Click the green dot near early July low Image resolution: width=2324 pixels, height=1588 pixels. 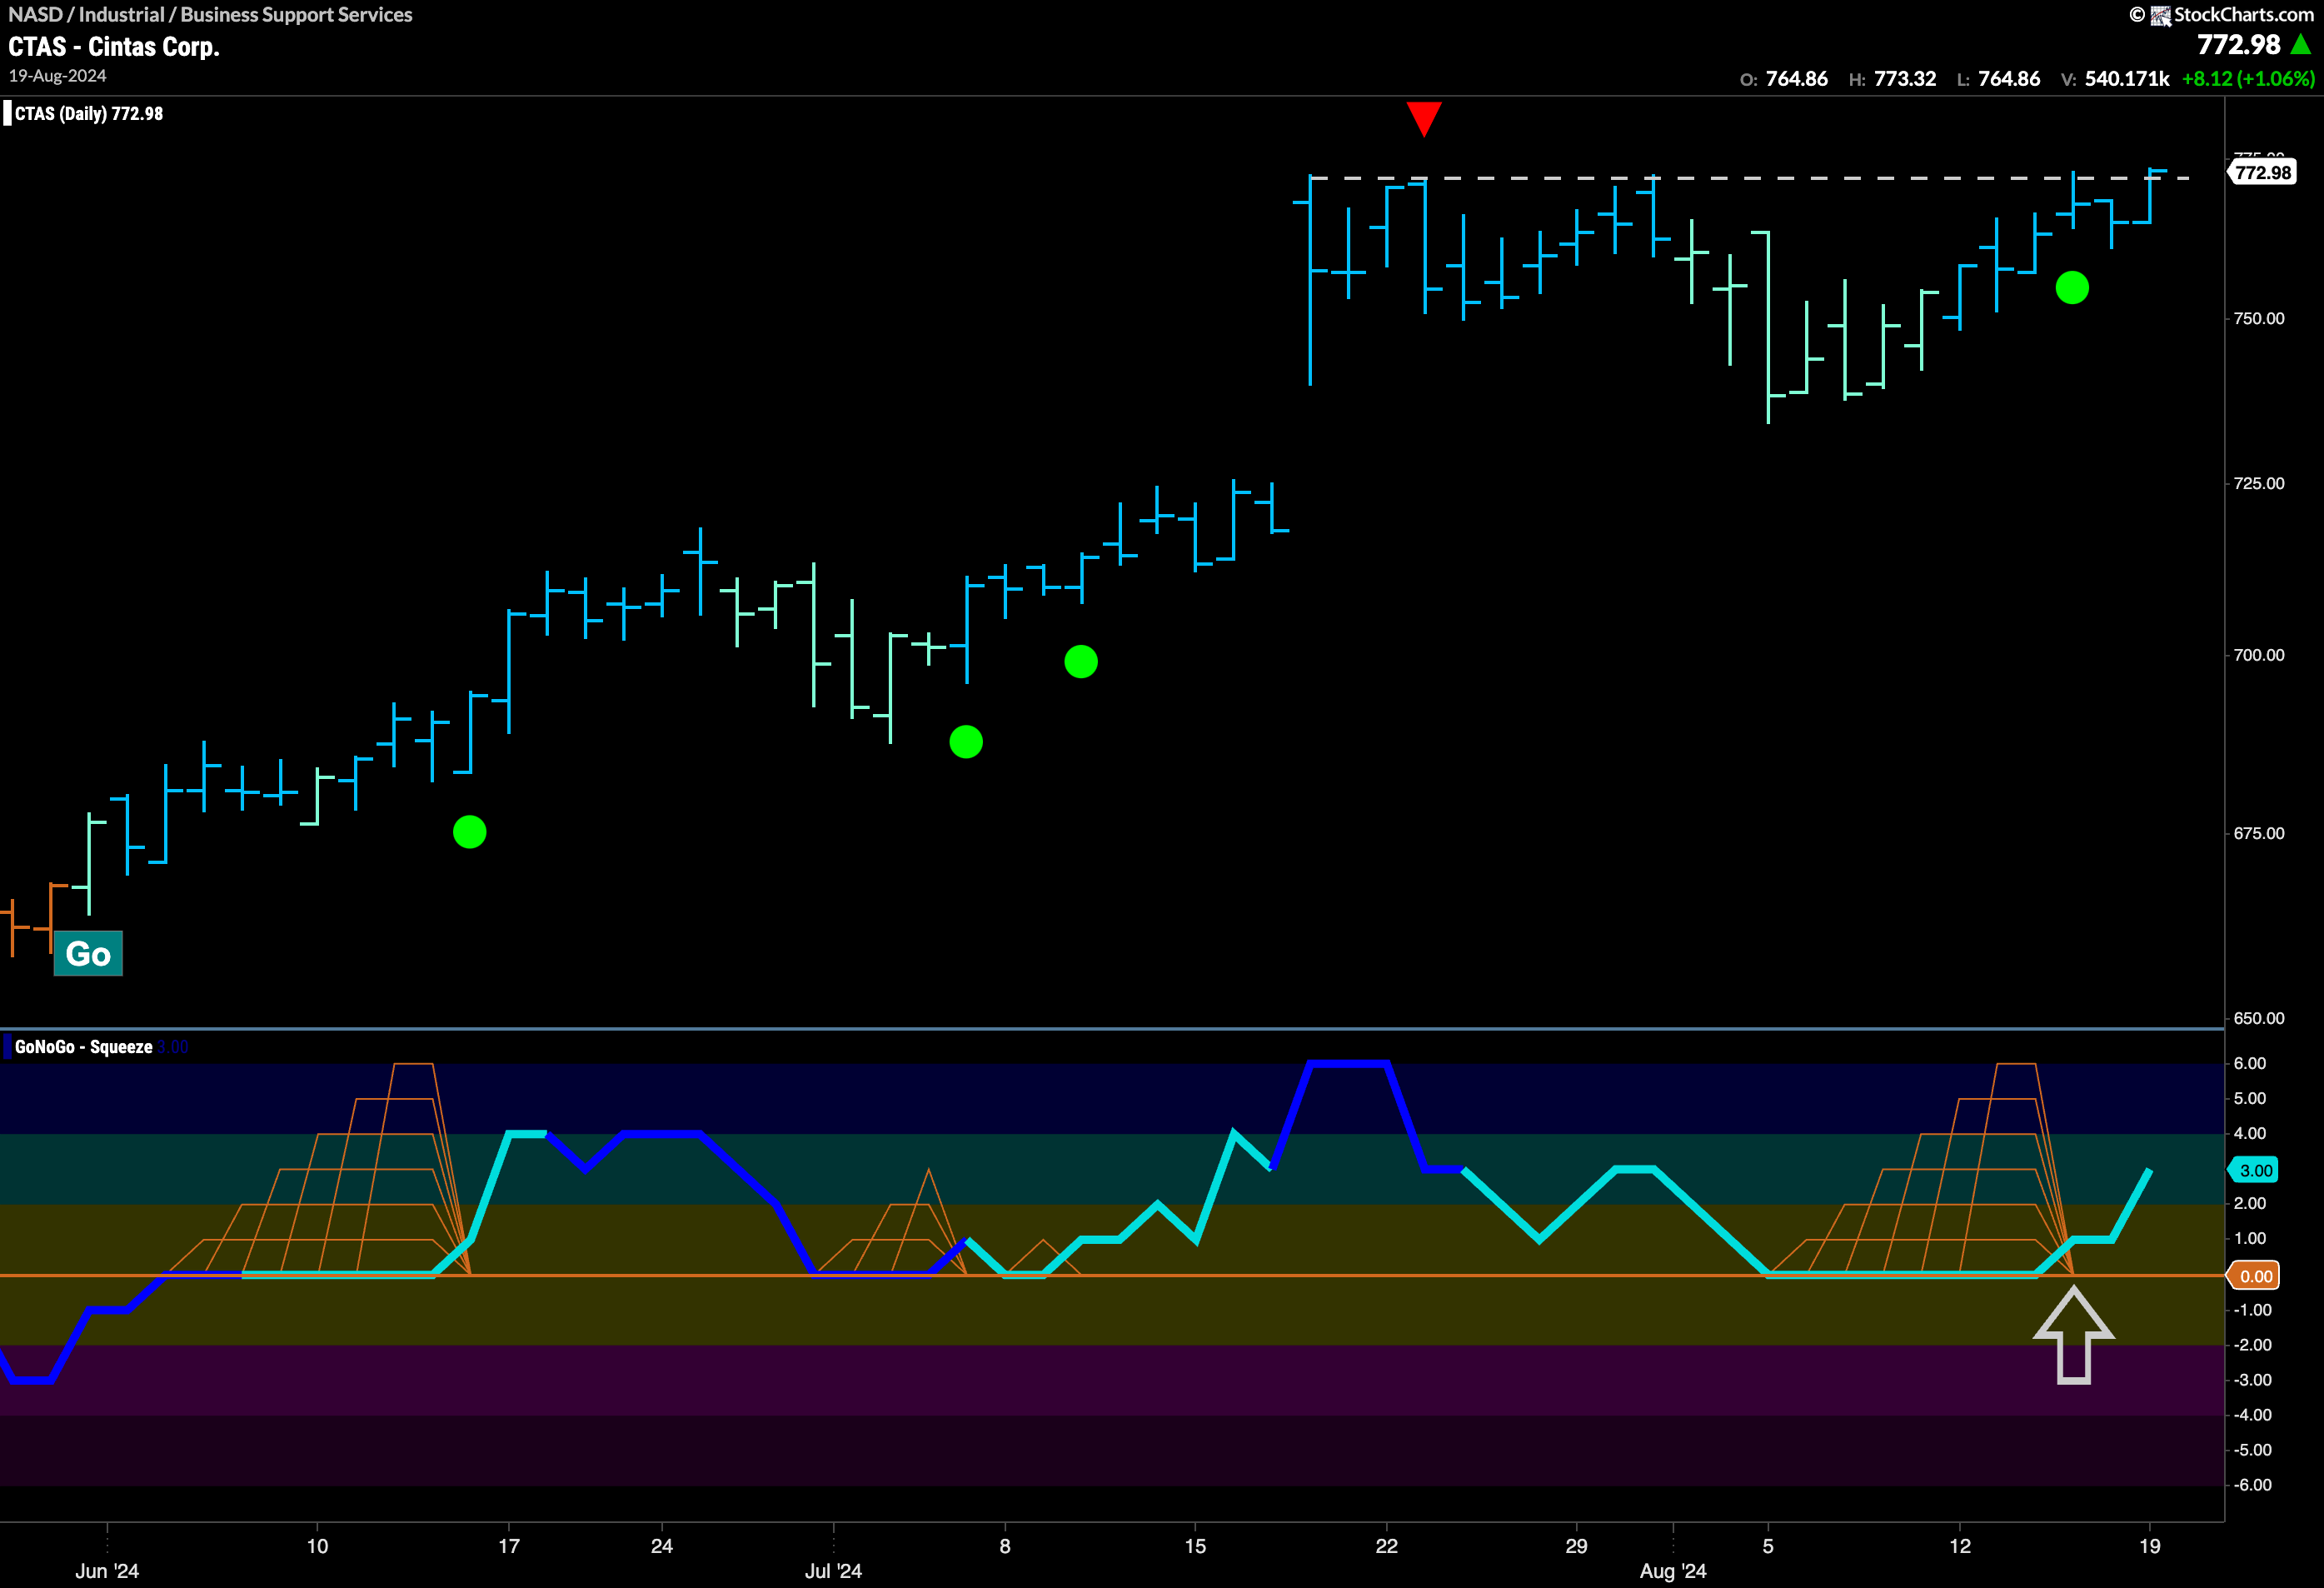click(966, 742)
